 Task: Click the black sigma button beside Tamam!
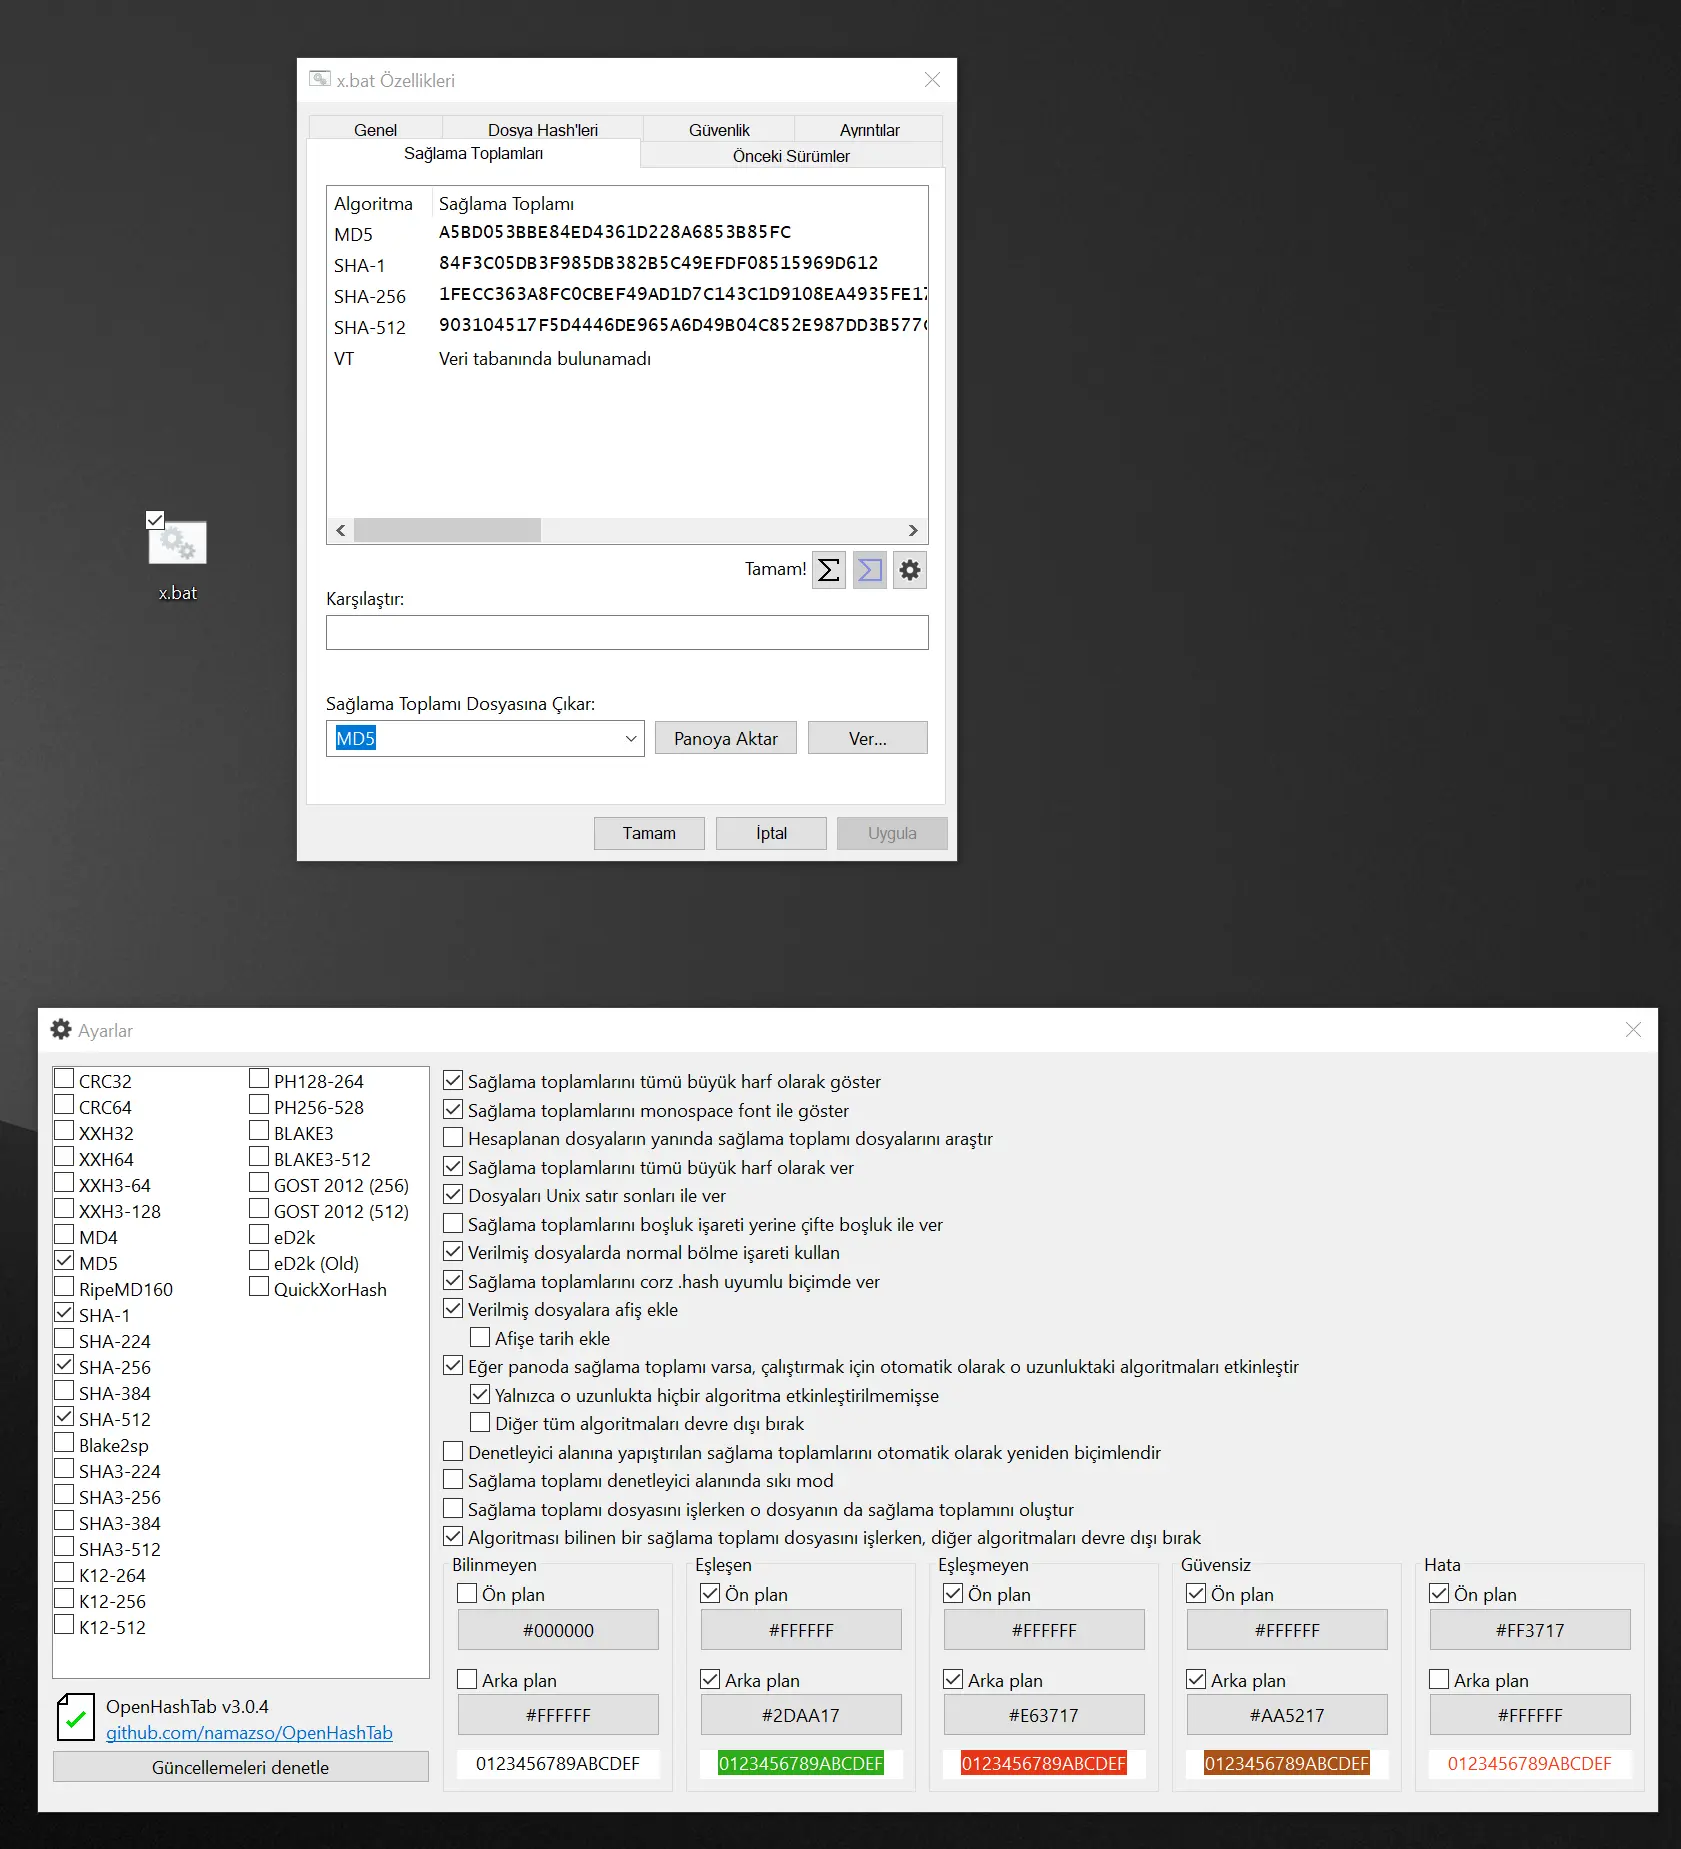tap(829, 570)
